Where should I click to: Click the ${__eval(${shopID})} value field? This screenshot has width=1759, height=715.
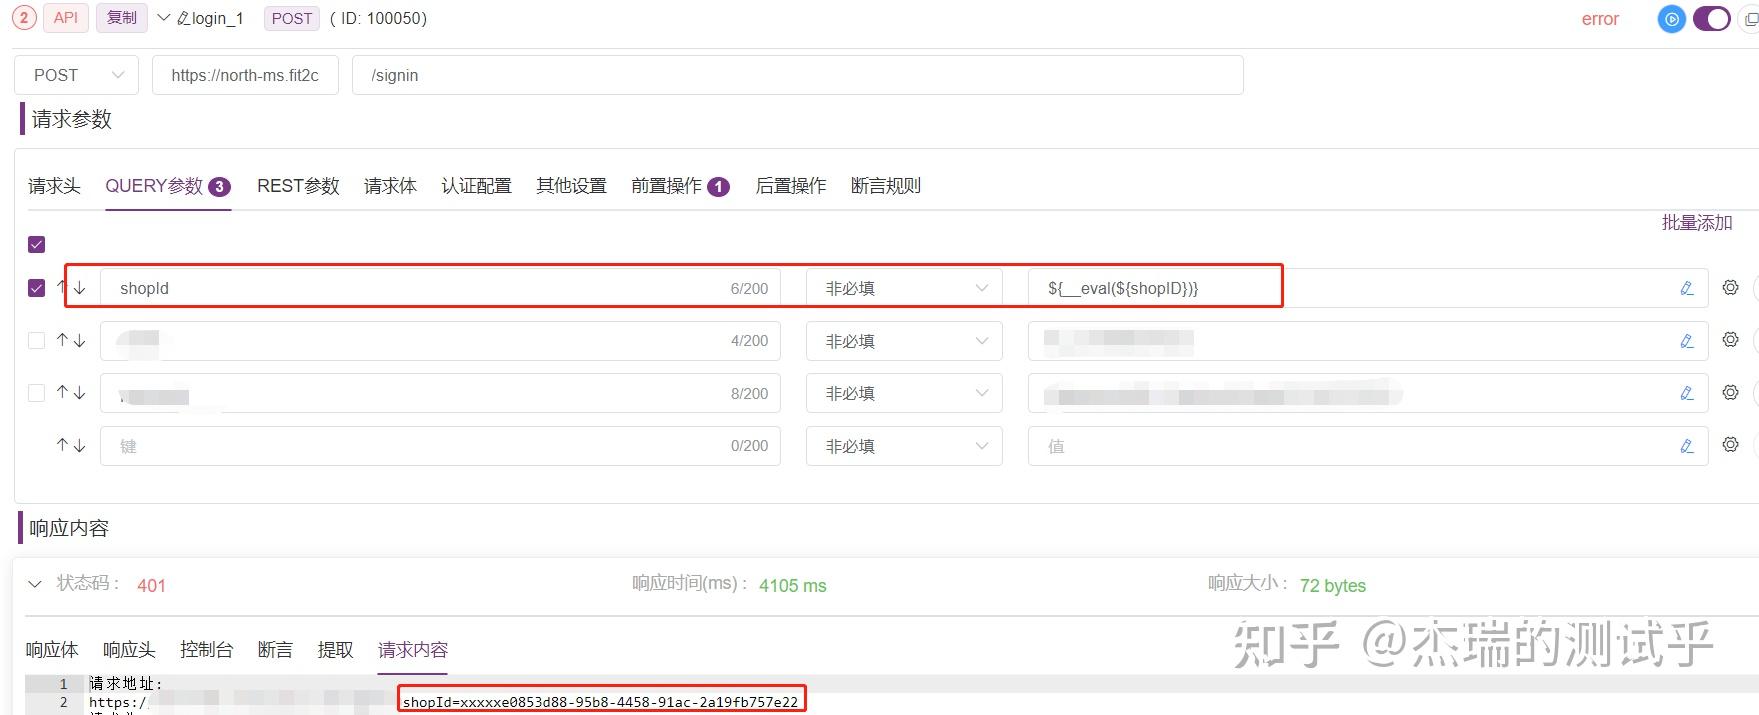[1367, 288]
